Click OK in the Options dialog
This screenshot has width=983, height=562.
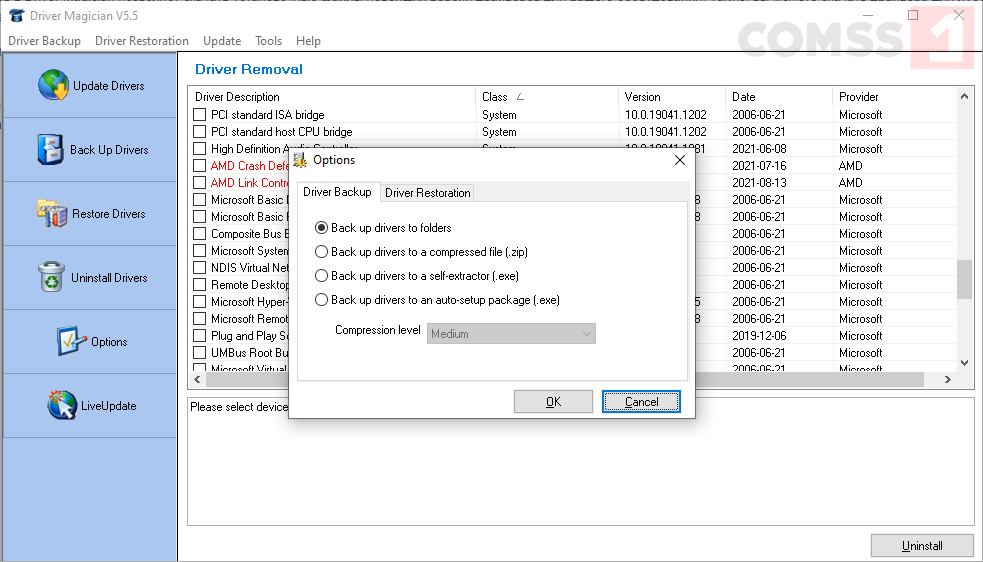553,401
